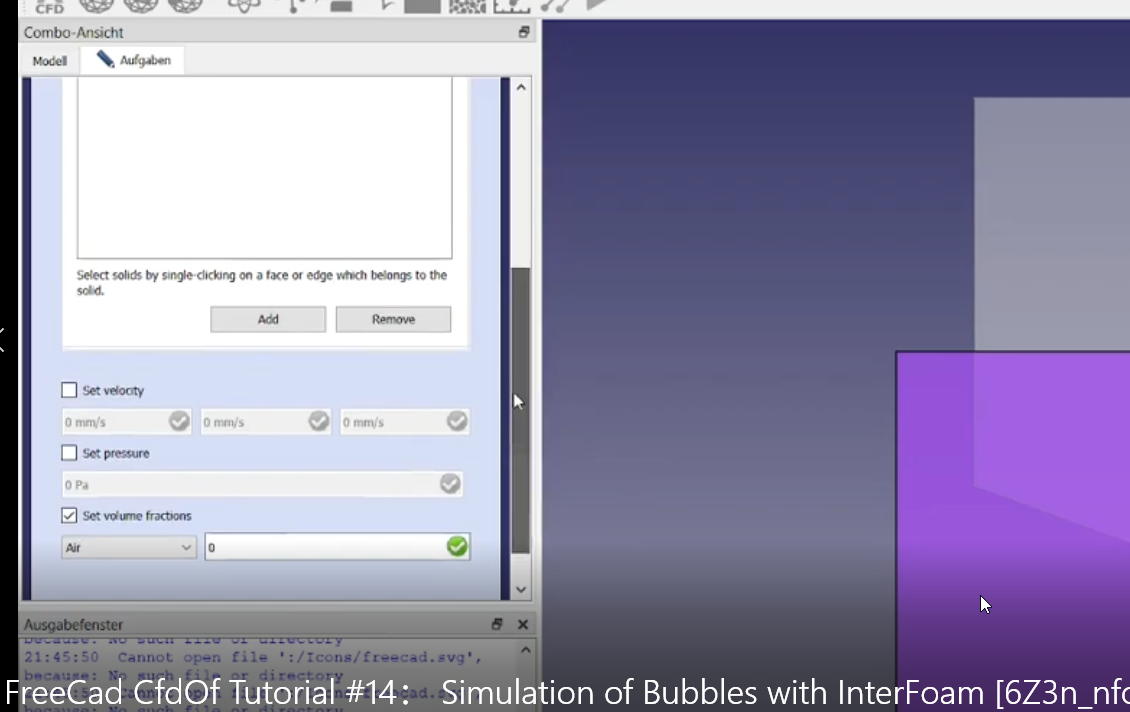The width and height of the screenshot is (1130, 712).
Task: Click the 'Ausgabefenster' panel title
Action: pyautogui.click(x=74, y=625)
